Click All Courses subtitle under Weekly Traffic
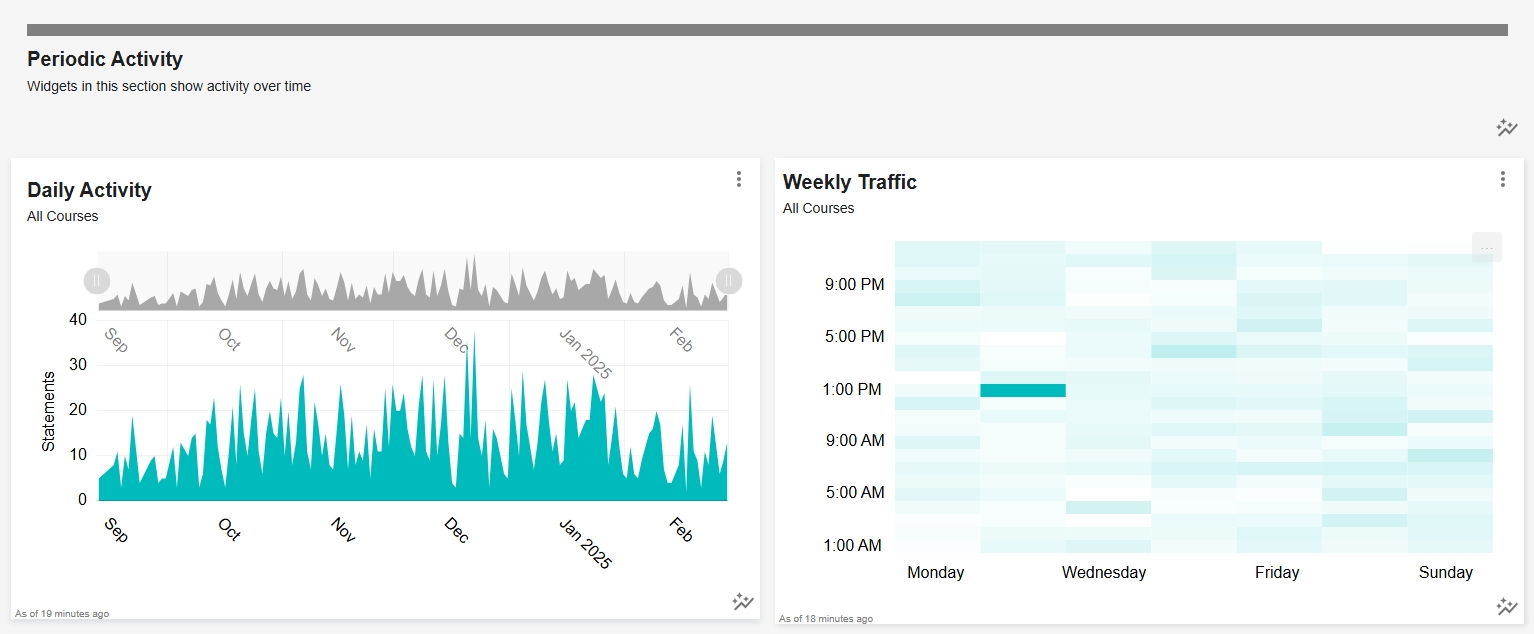 [x=819, y=208]
